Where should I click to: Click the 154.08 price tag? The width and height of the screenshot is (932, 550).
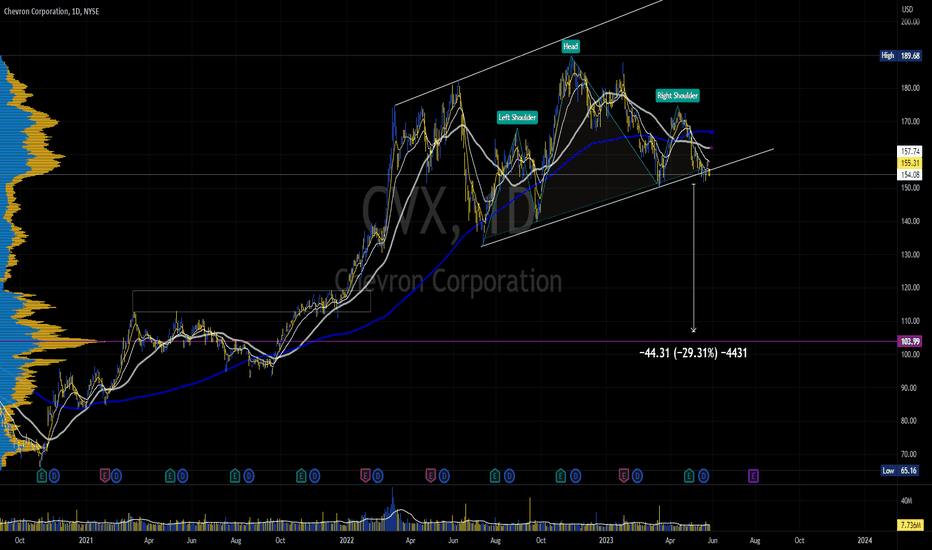pos(909,174)
